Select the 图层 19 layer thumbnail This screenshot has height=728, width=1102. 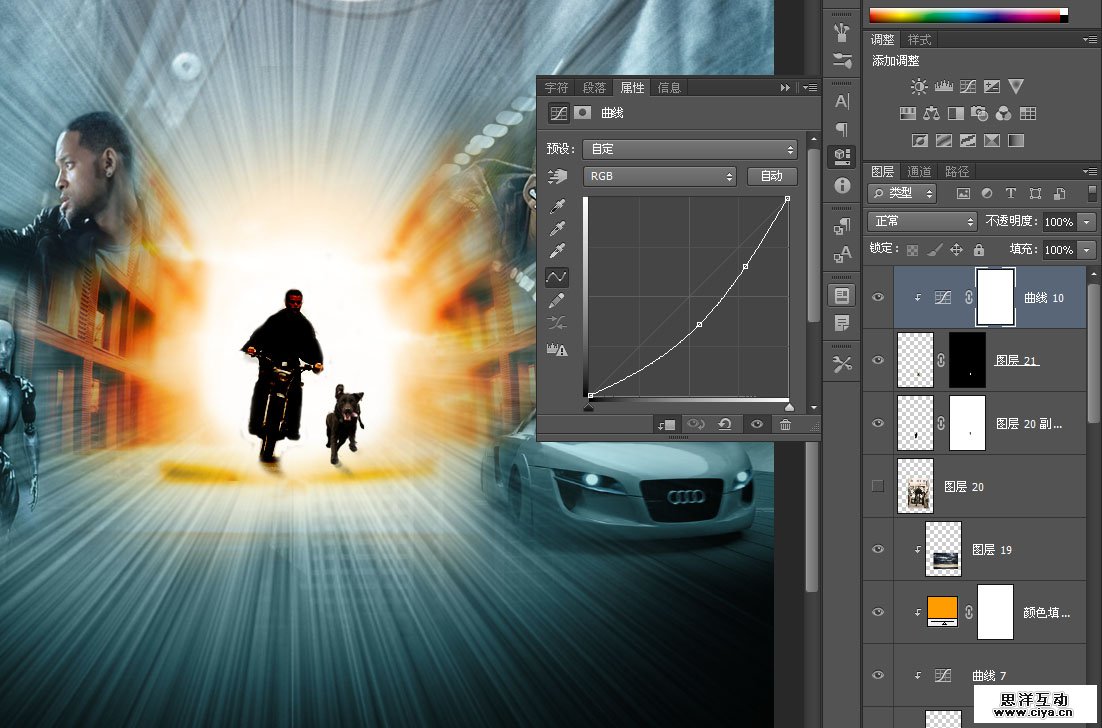click(943, 549)
